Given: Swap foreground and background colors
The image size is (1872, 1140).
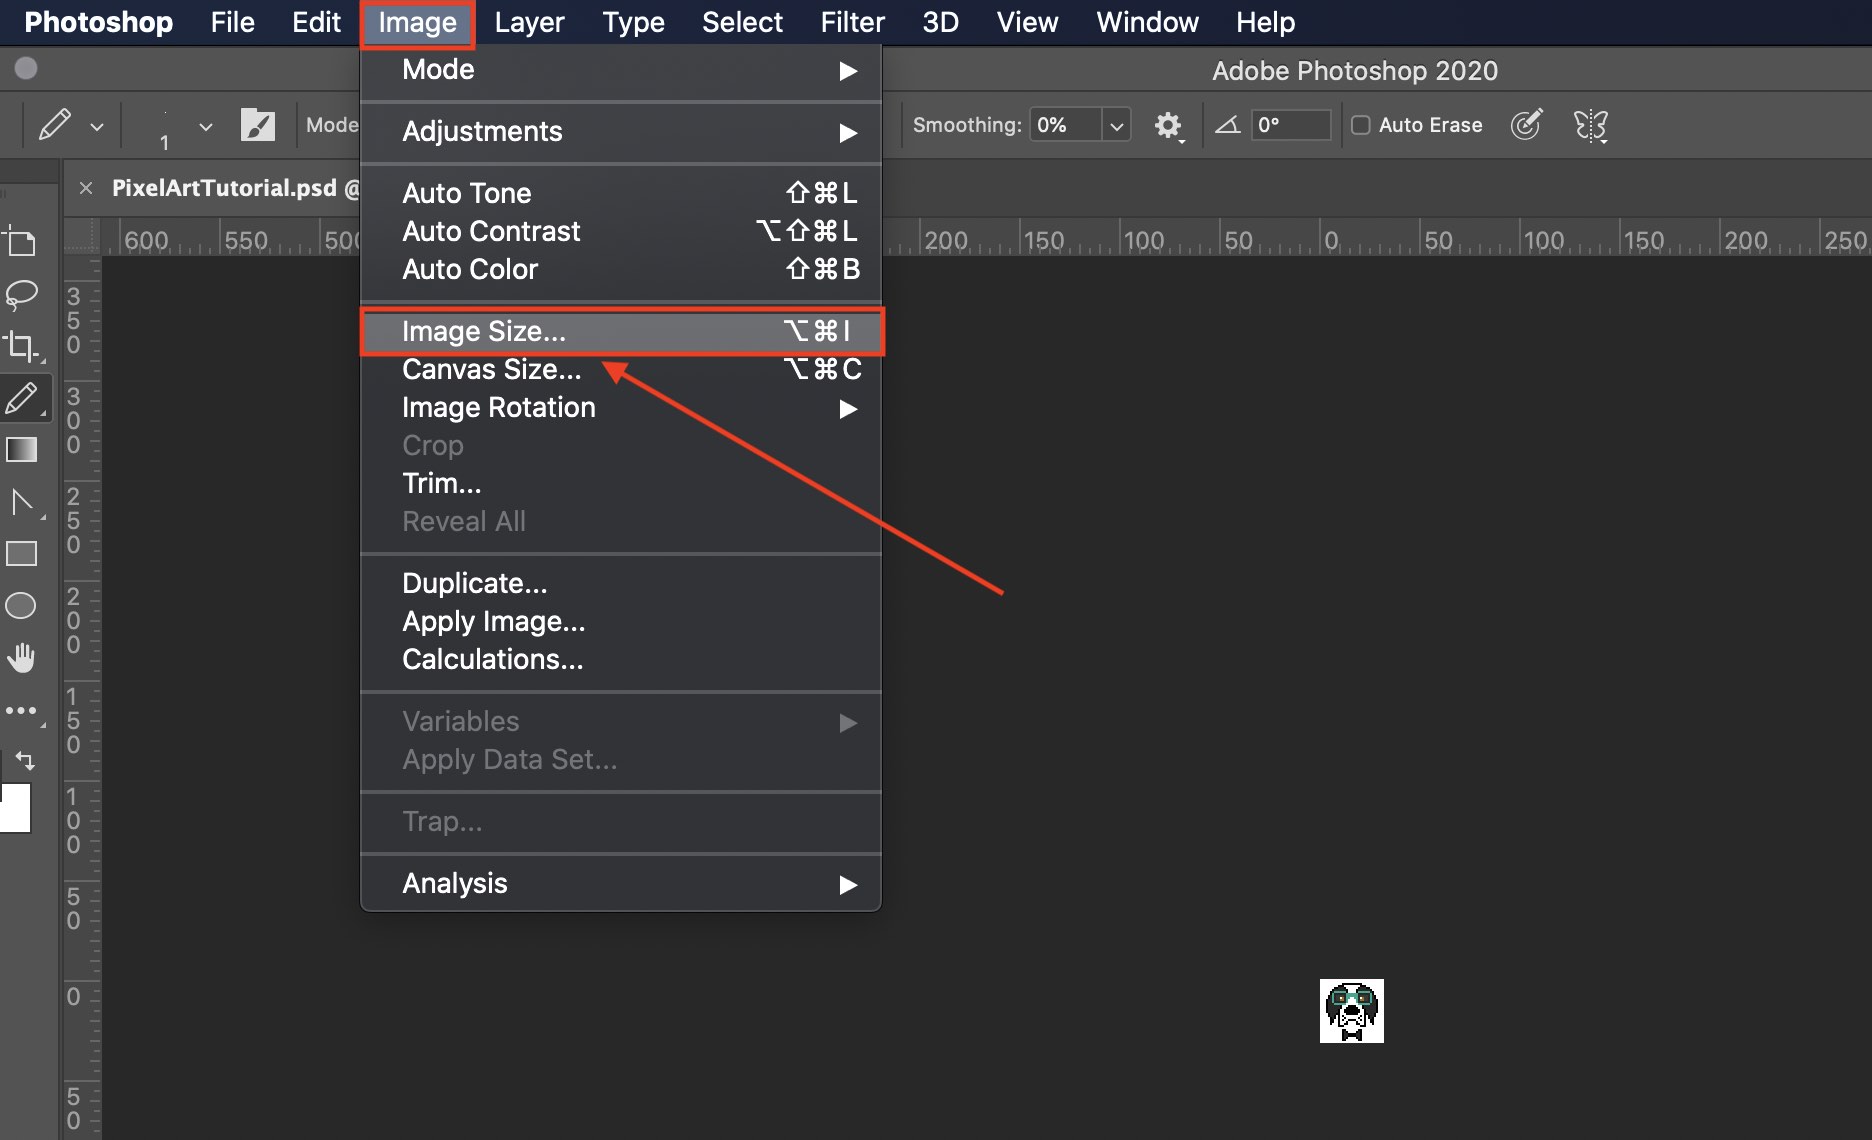Looking at the screenshot, I should (25, 761).
